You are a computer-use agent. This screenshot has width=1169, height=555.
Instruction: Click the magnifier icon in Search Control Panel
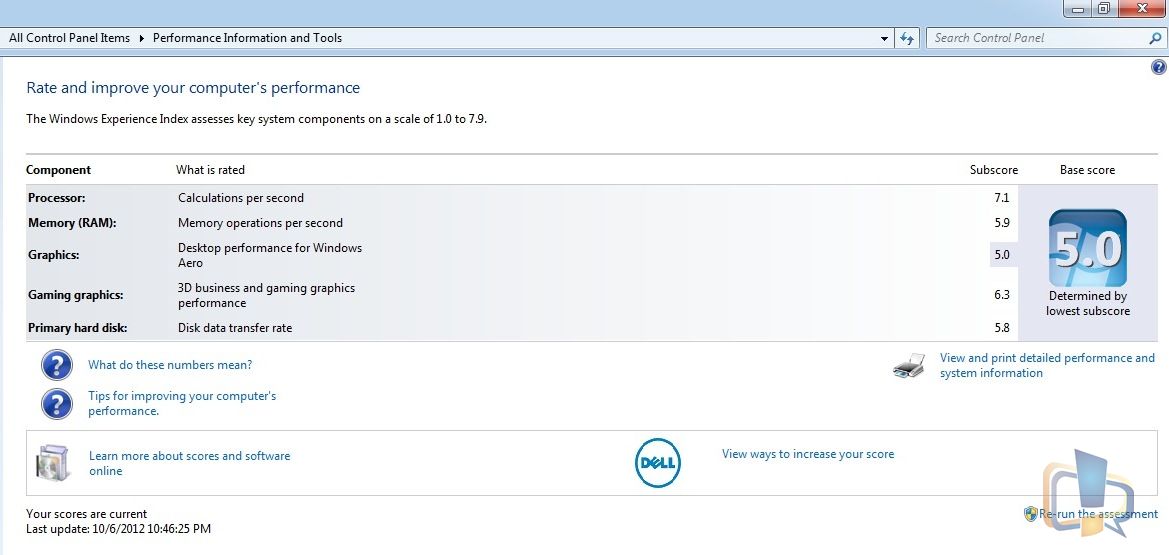(1156, 38)
